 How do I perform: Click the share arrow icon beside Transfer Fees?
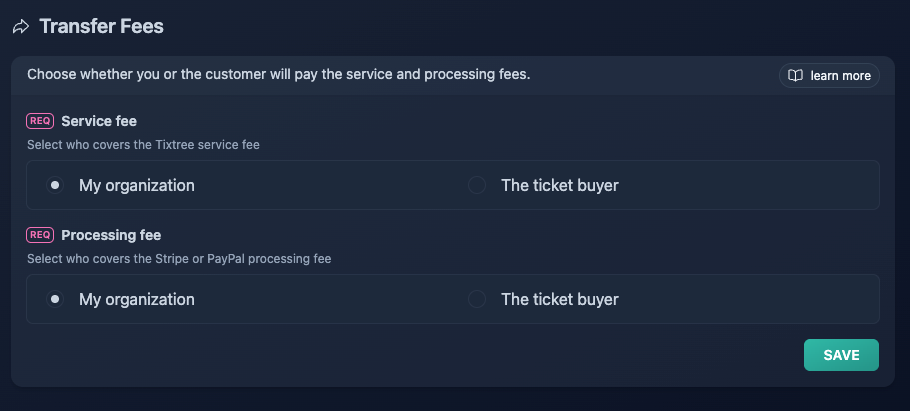click(x=21, y=27)
